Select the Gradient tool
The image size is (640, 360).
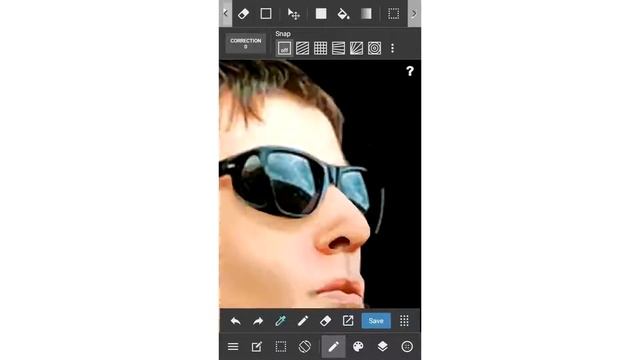pyautogui.click(x=366, y=14)
